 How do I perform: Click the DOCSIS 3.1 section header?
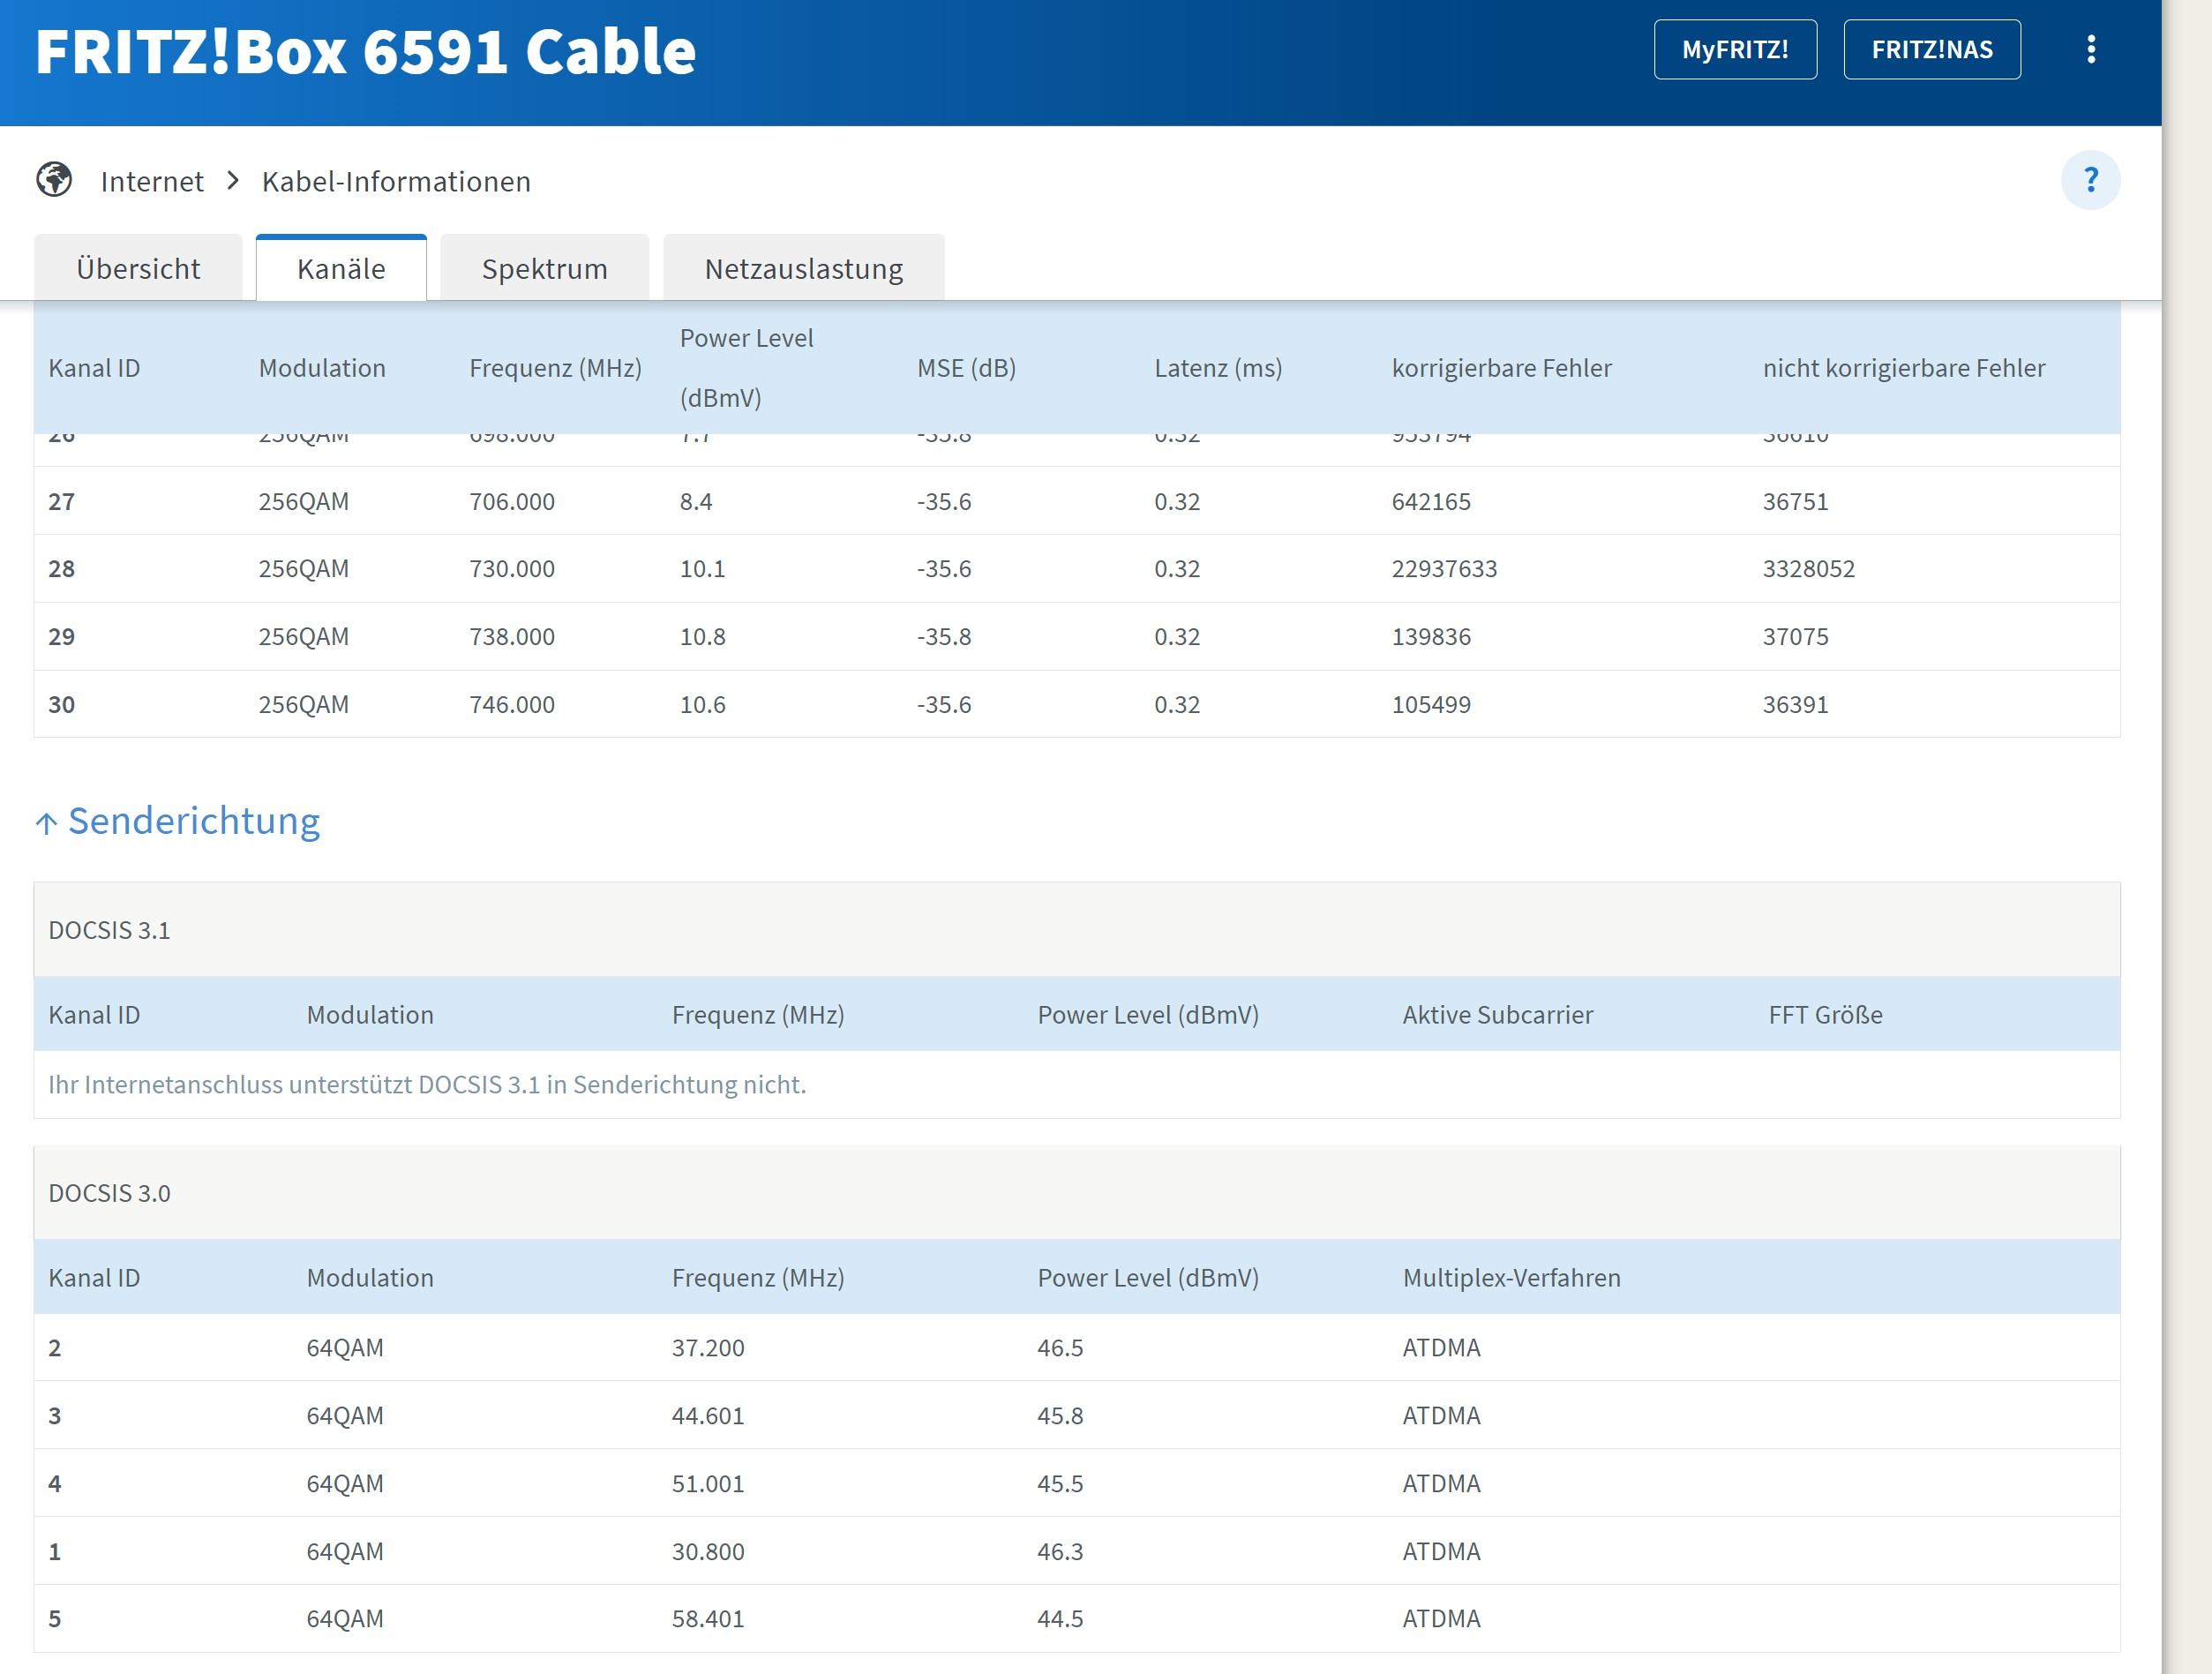pos(110,930)
